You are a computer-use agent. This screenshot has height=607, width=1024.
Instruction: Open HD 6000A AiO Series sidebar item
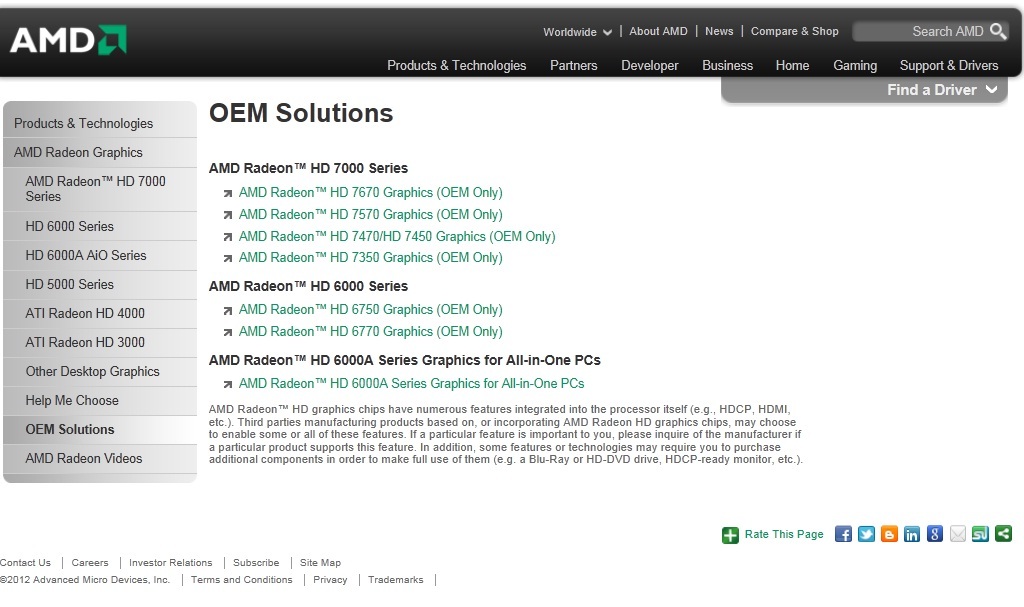point(100,255)
